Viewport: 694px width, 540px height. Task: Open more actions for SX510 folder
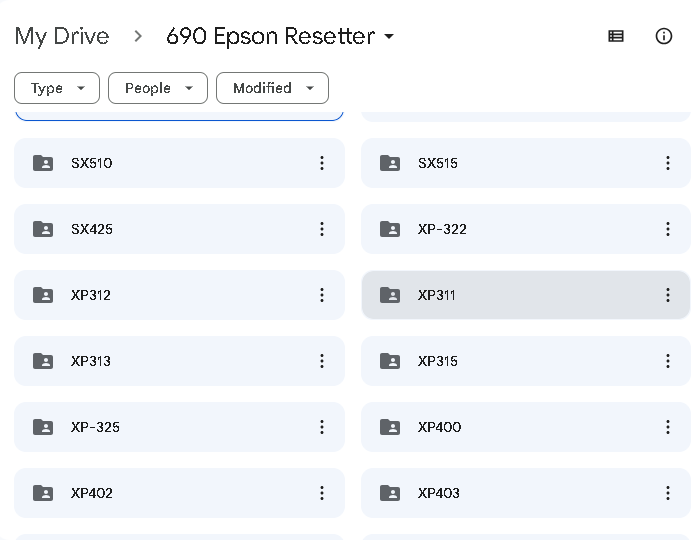click(322, 163)
